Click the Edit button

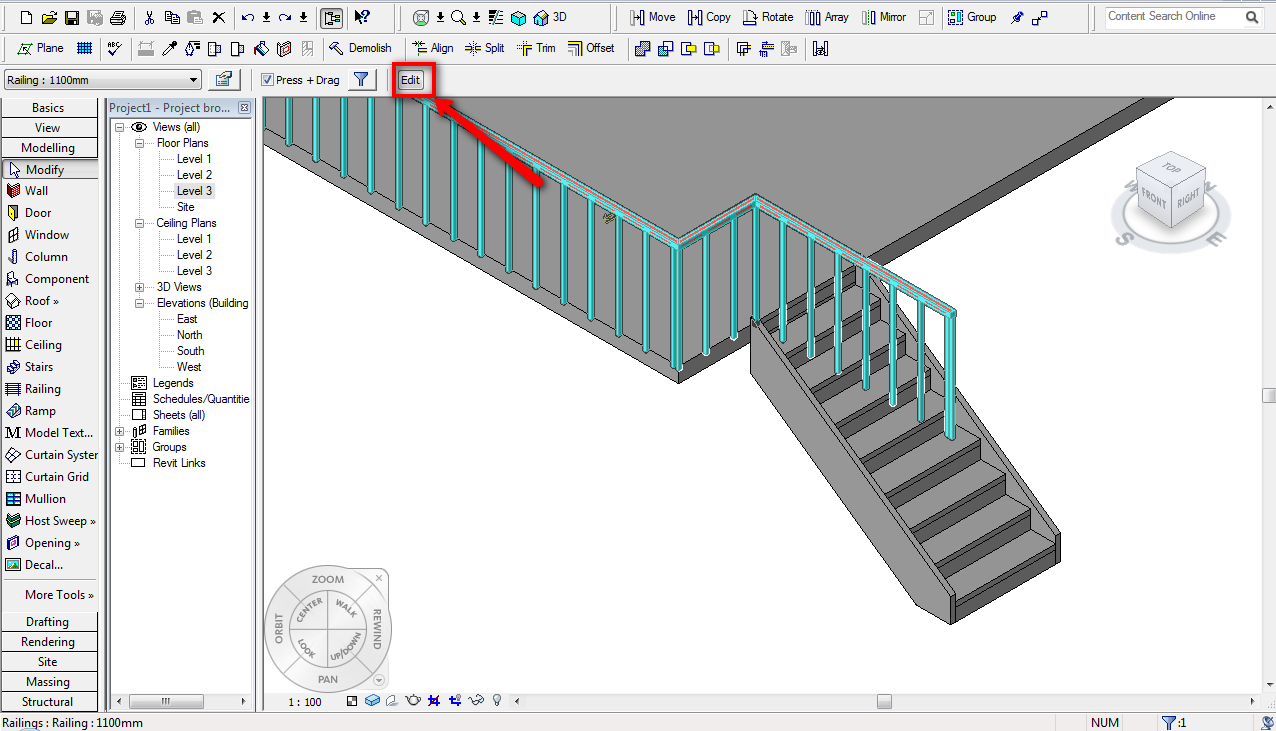[410, 80]
